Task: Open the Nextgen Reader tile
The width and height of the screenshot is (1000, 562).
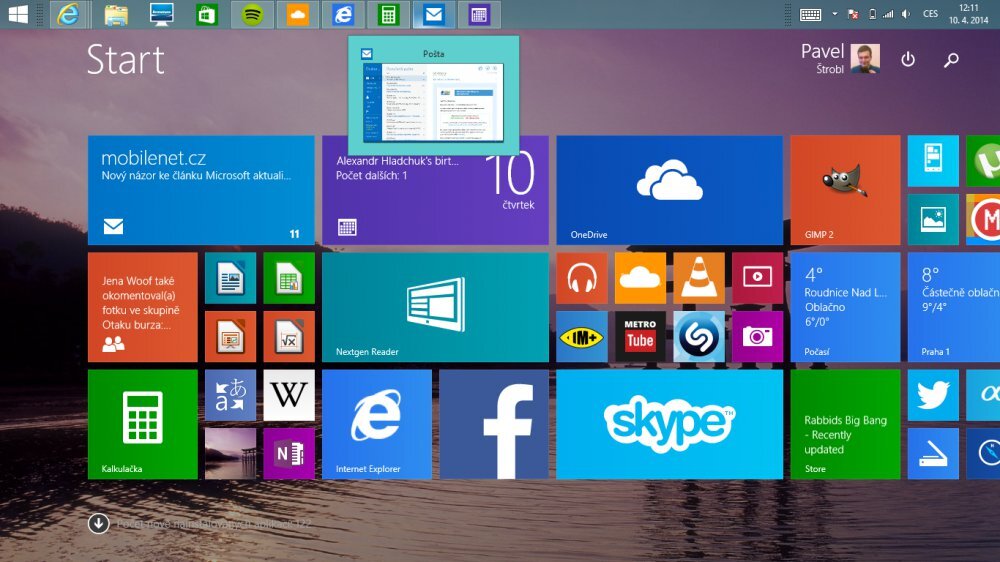Action: (x=435, y=307)
